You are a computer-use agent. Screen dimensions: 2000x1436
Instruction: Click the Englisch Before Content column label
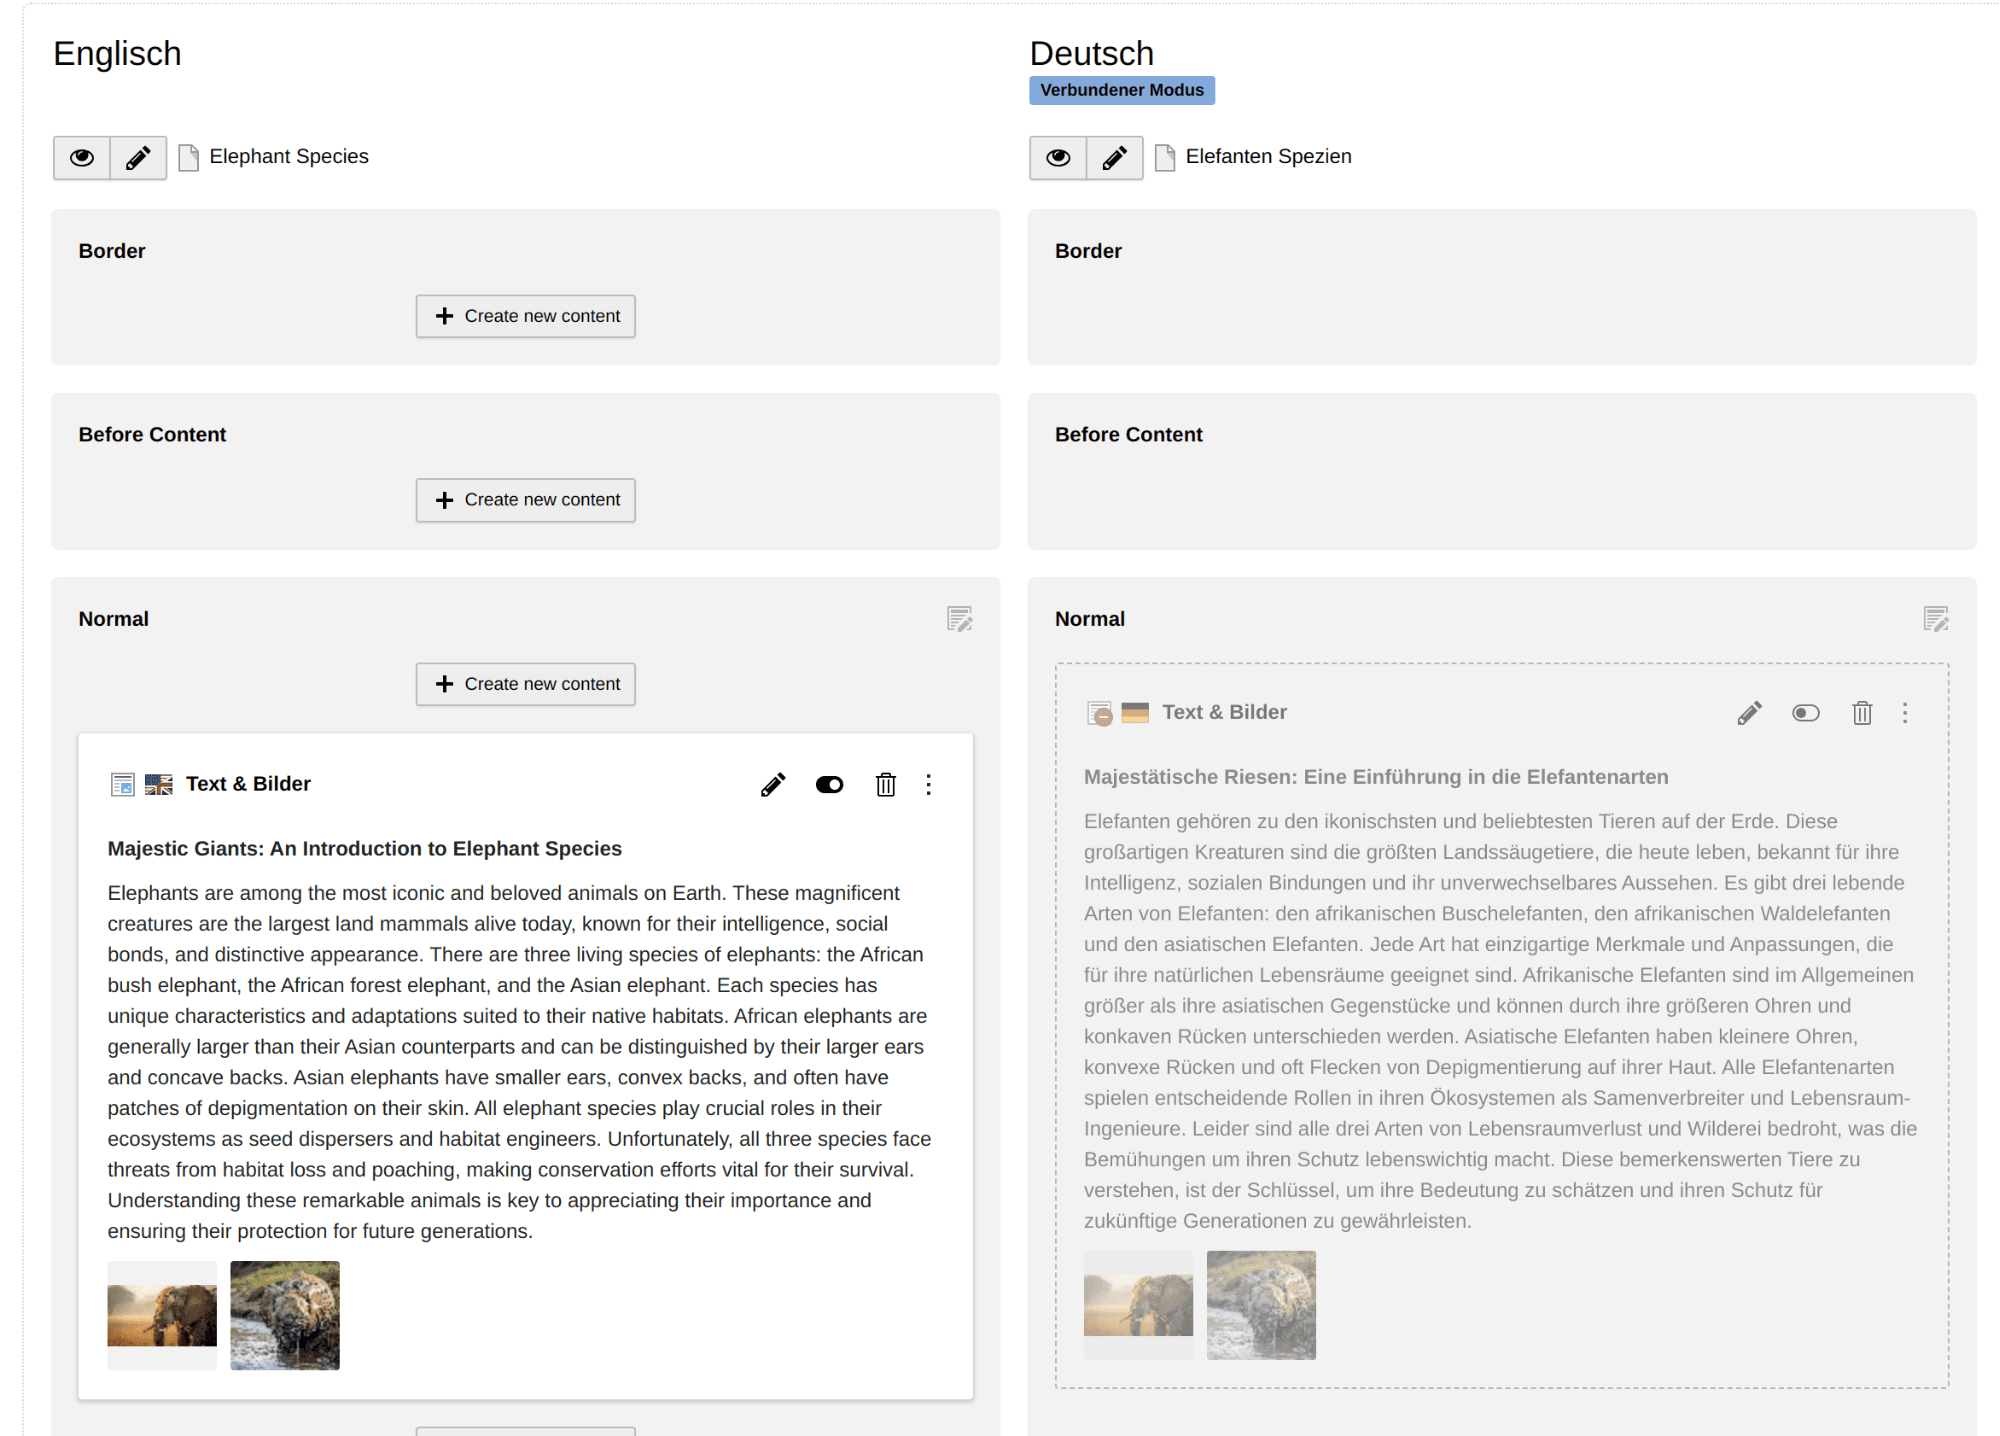click(153, 435)
